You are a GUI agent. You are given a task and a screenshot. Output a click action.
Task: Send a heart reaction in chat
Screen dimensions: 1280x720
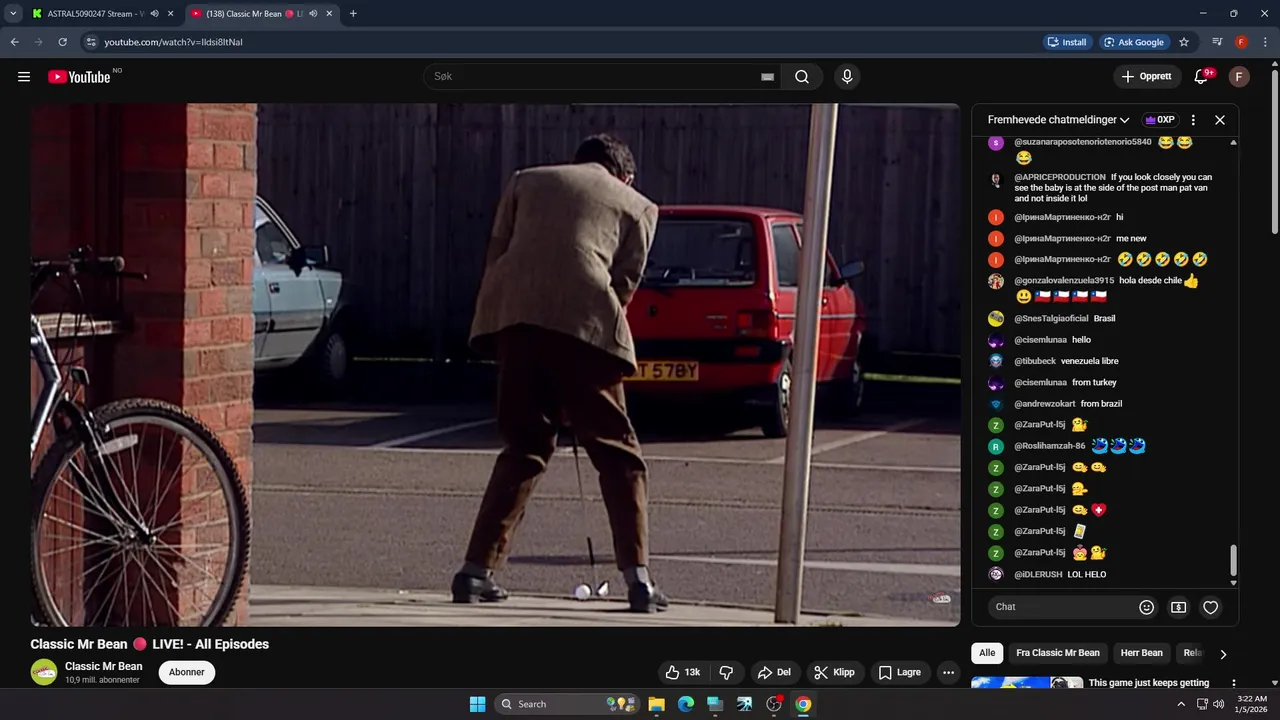coord(1211,607)
